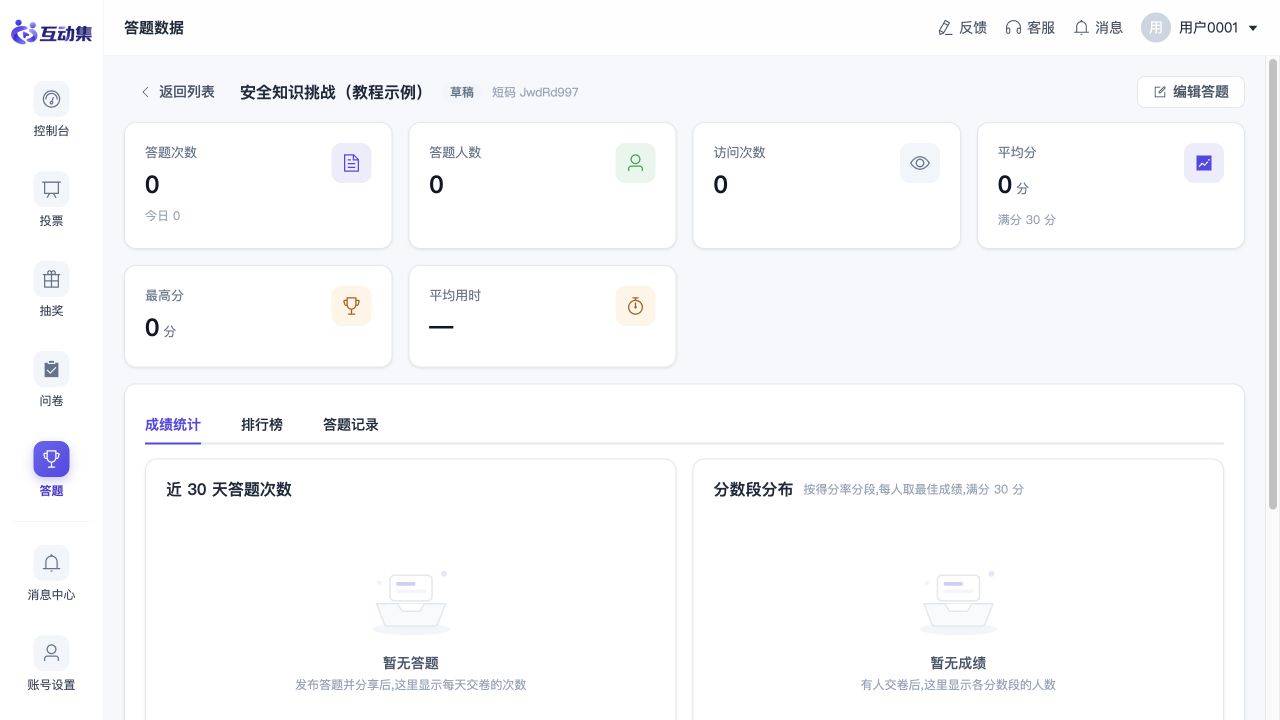Click the 编辑答题 button
Screen dimensions: 1280x720
point(1191,92)
